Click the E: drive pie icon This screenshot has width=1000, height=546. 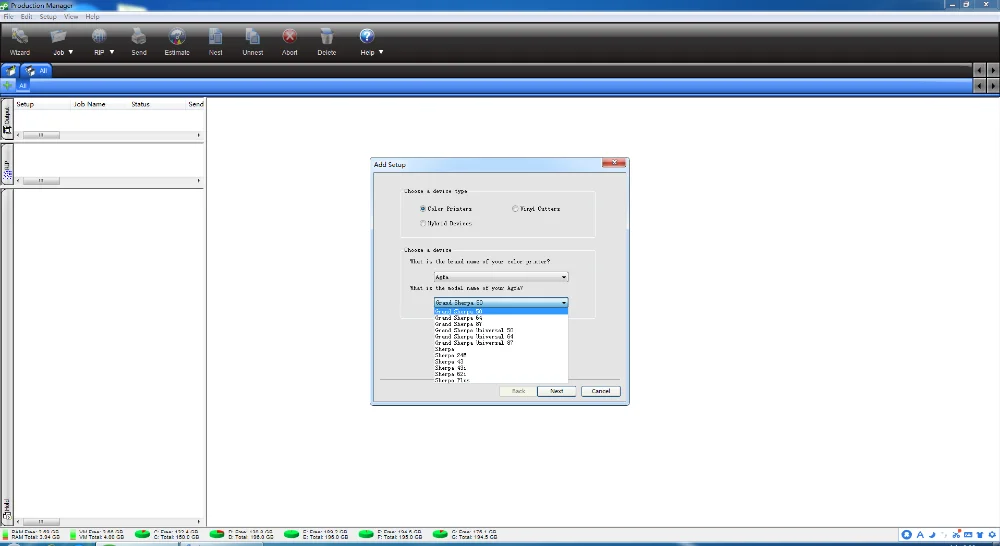(291, 534)
